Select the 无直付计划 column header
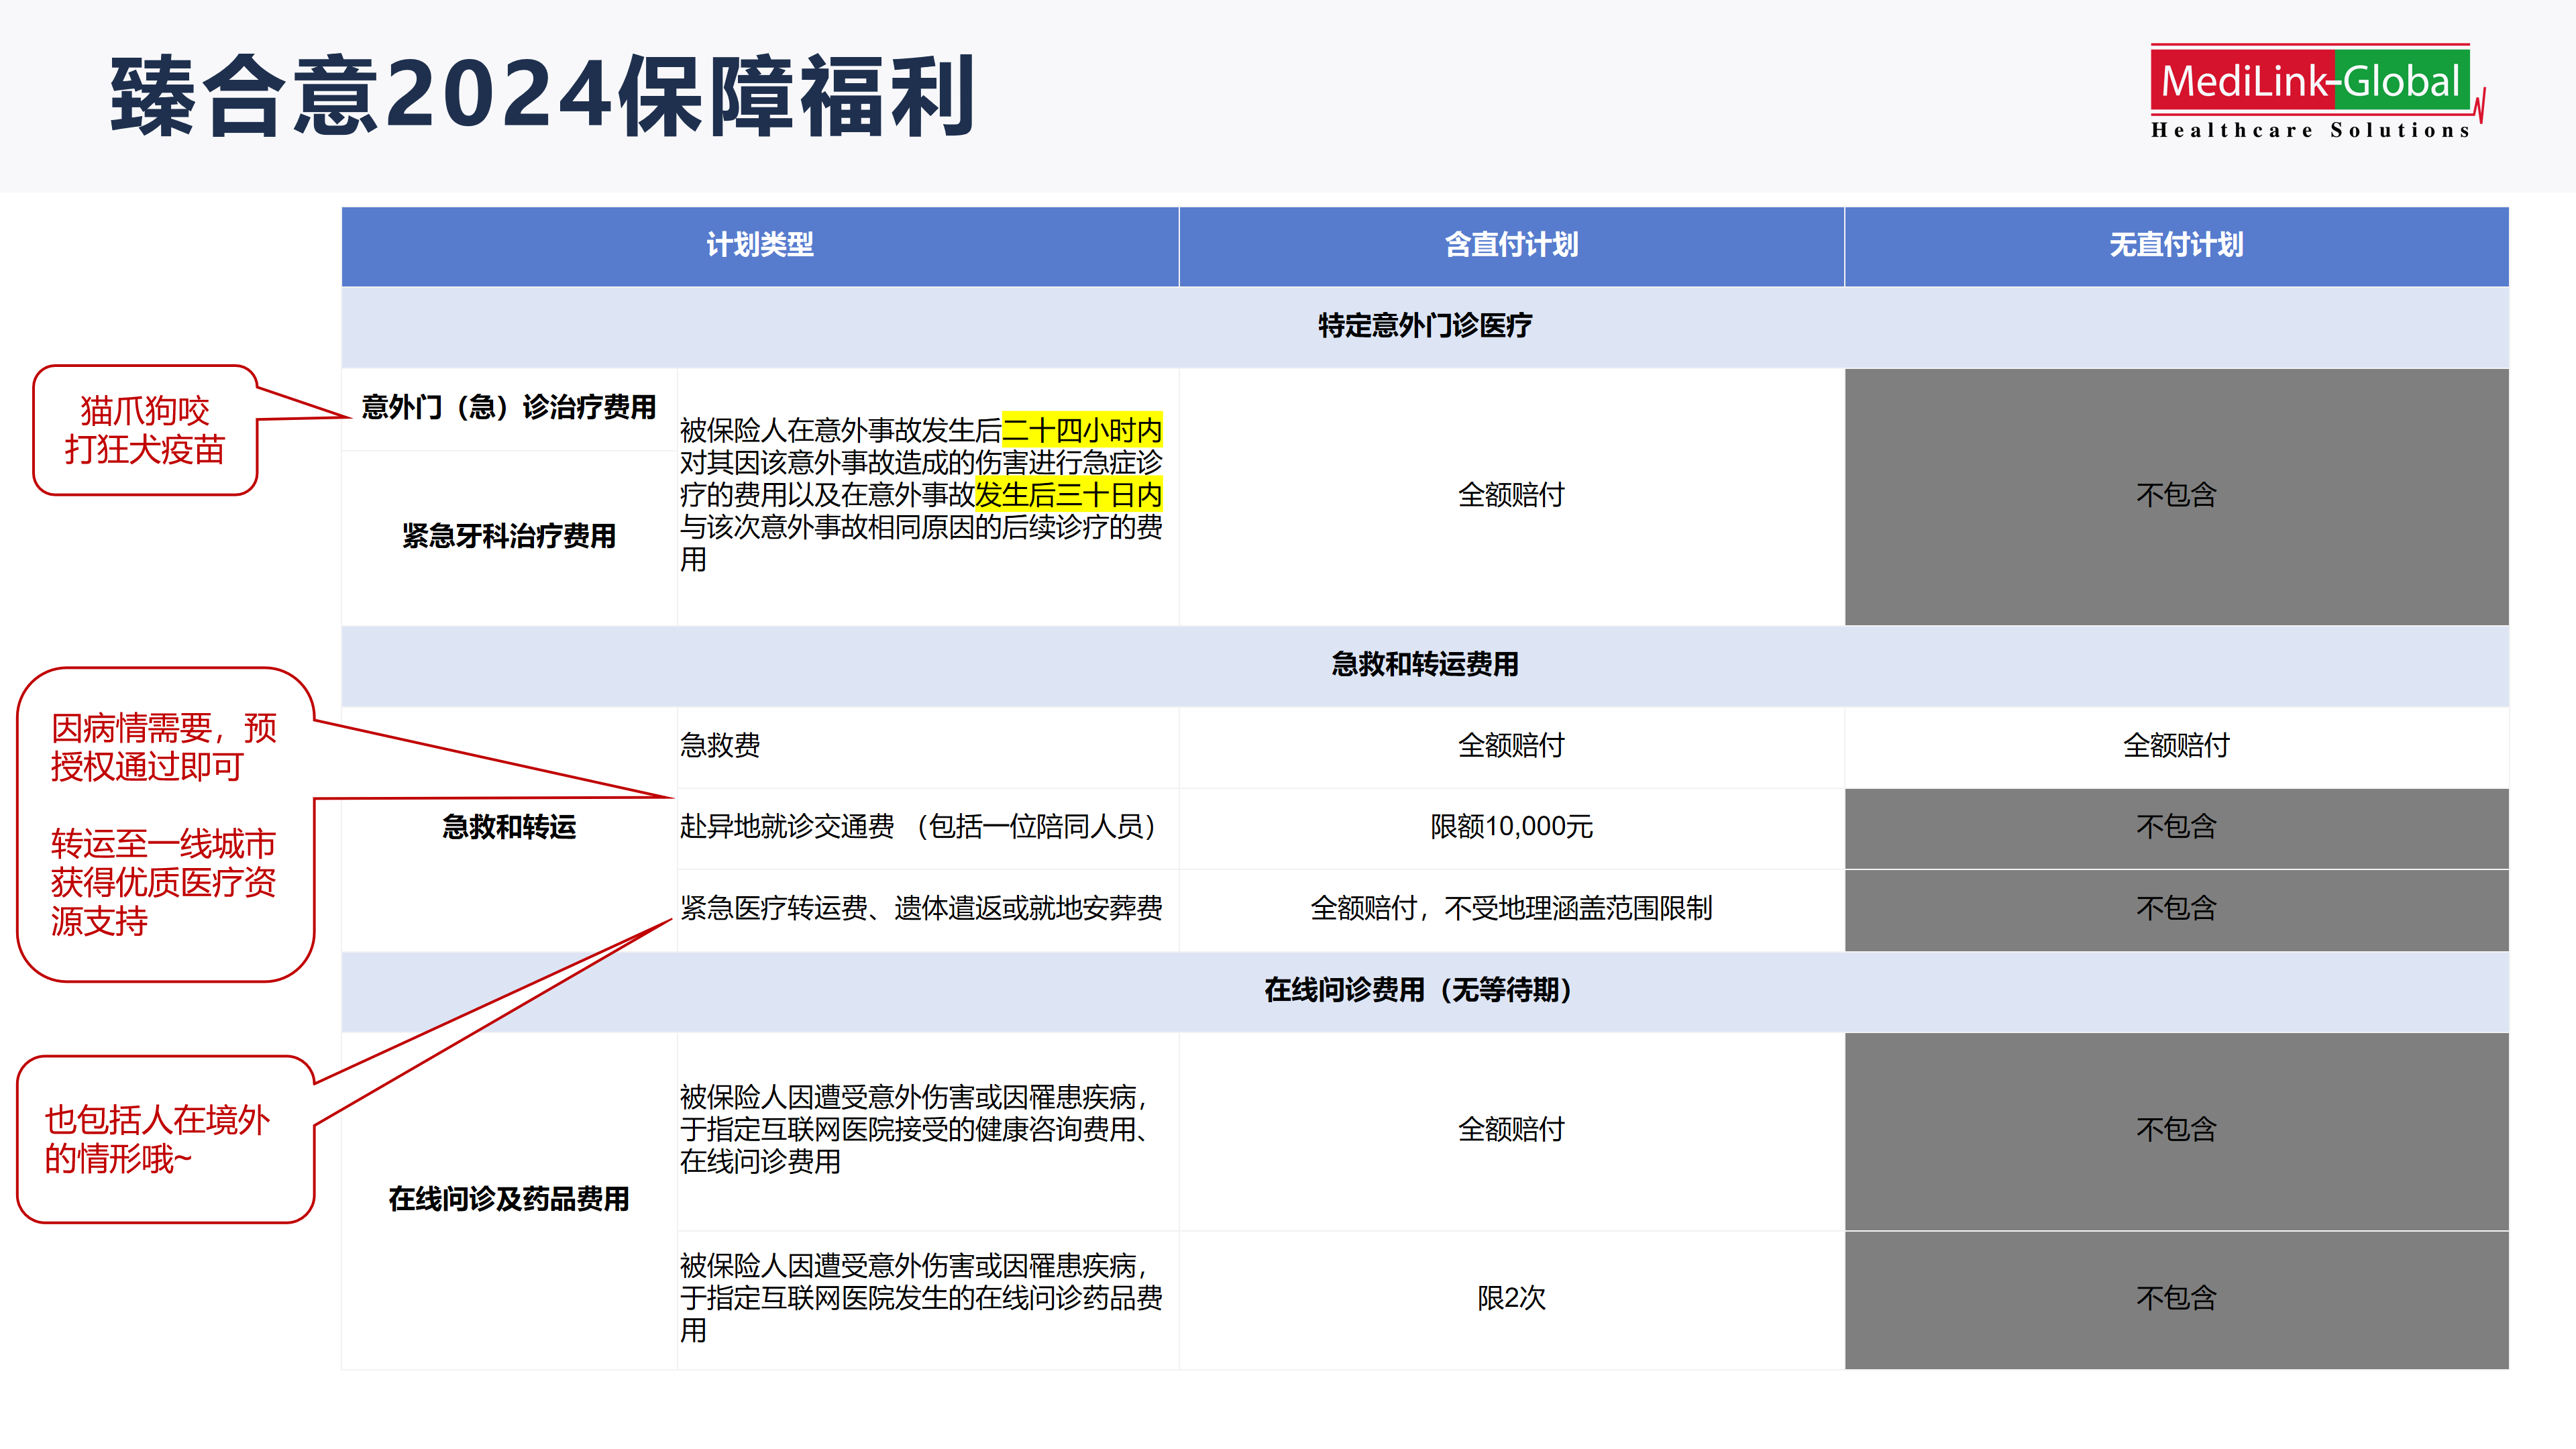 pos(2175,245)
